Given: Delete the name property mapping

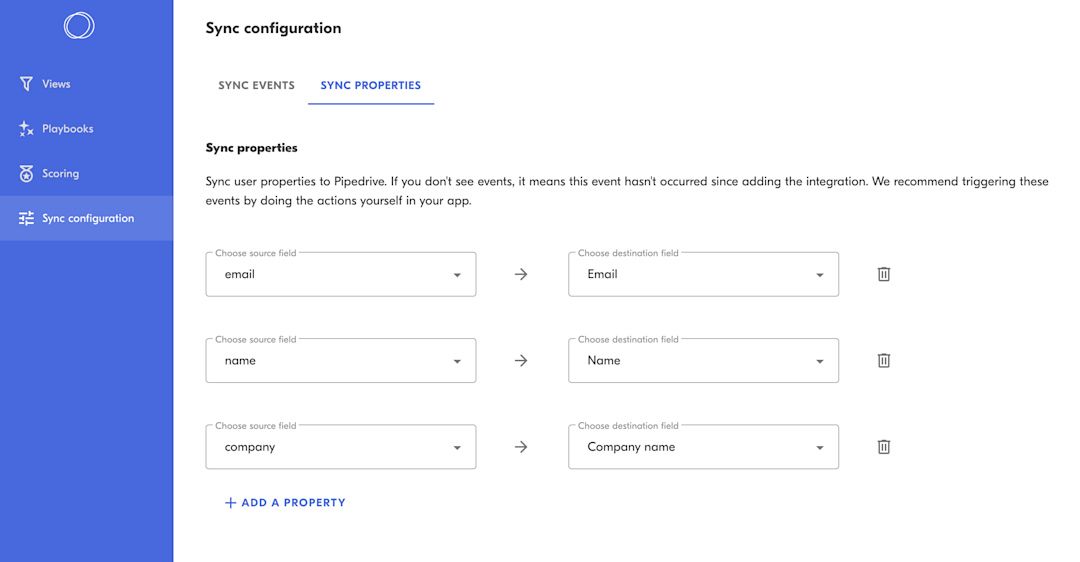Looking at the screenshot, I should click(x=884, y=361).
